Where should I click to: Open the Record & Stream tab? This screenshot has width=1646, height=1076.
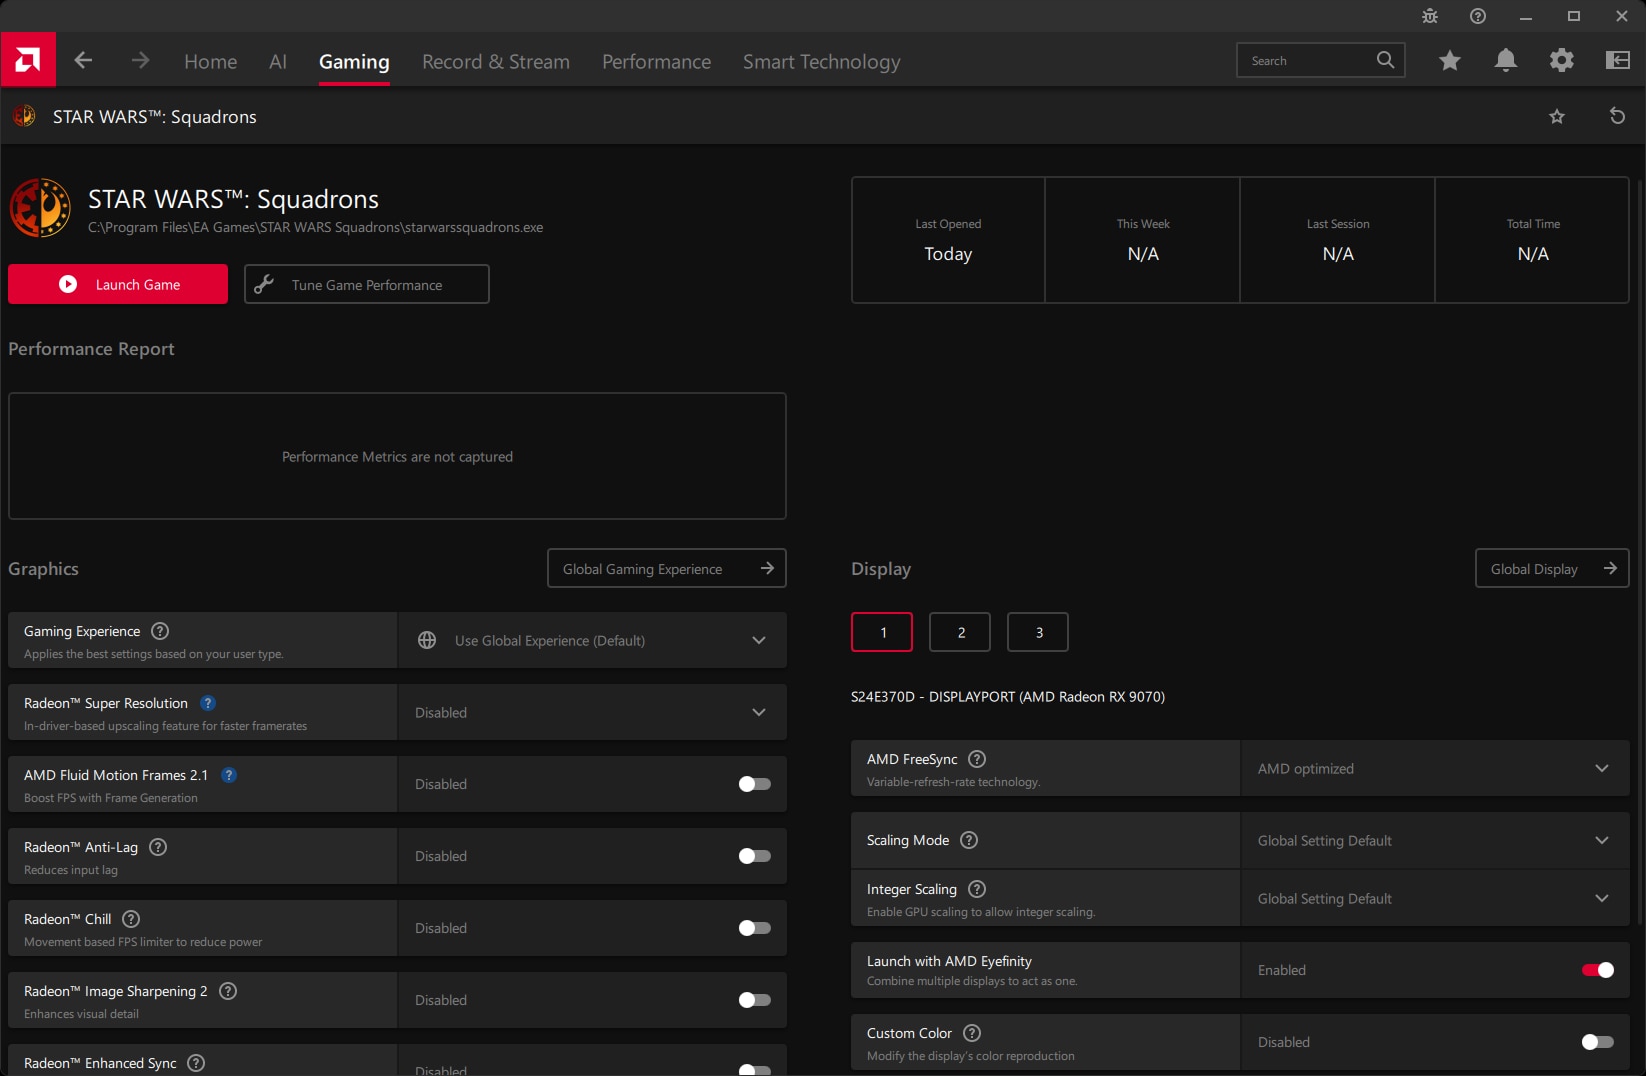tap(495, 62)
